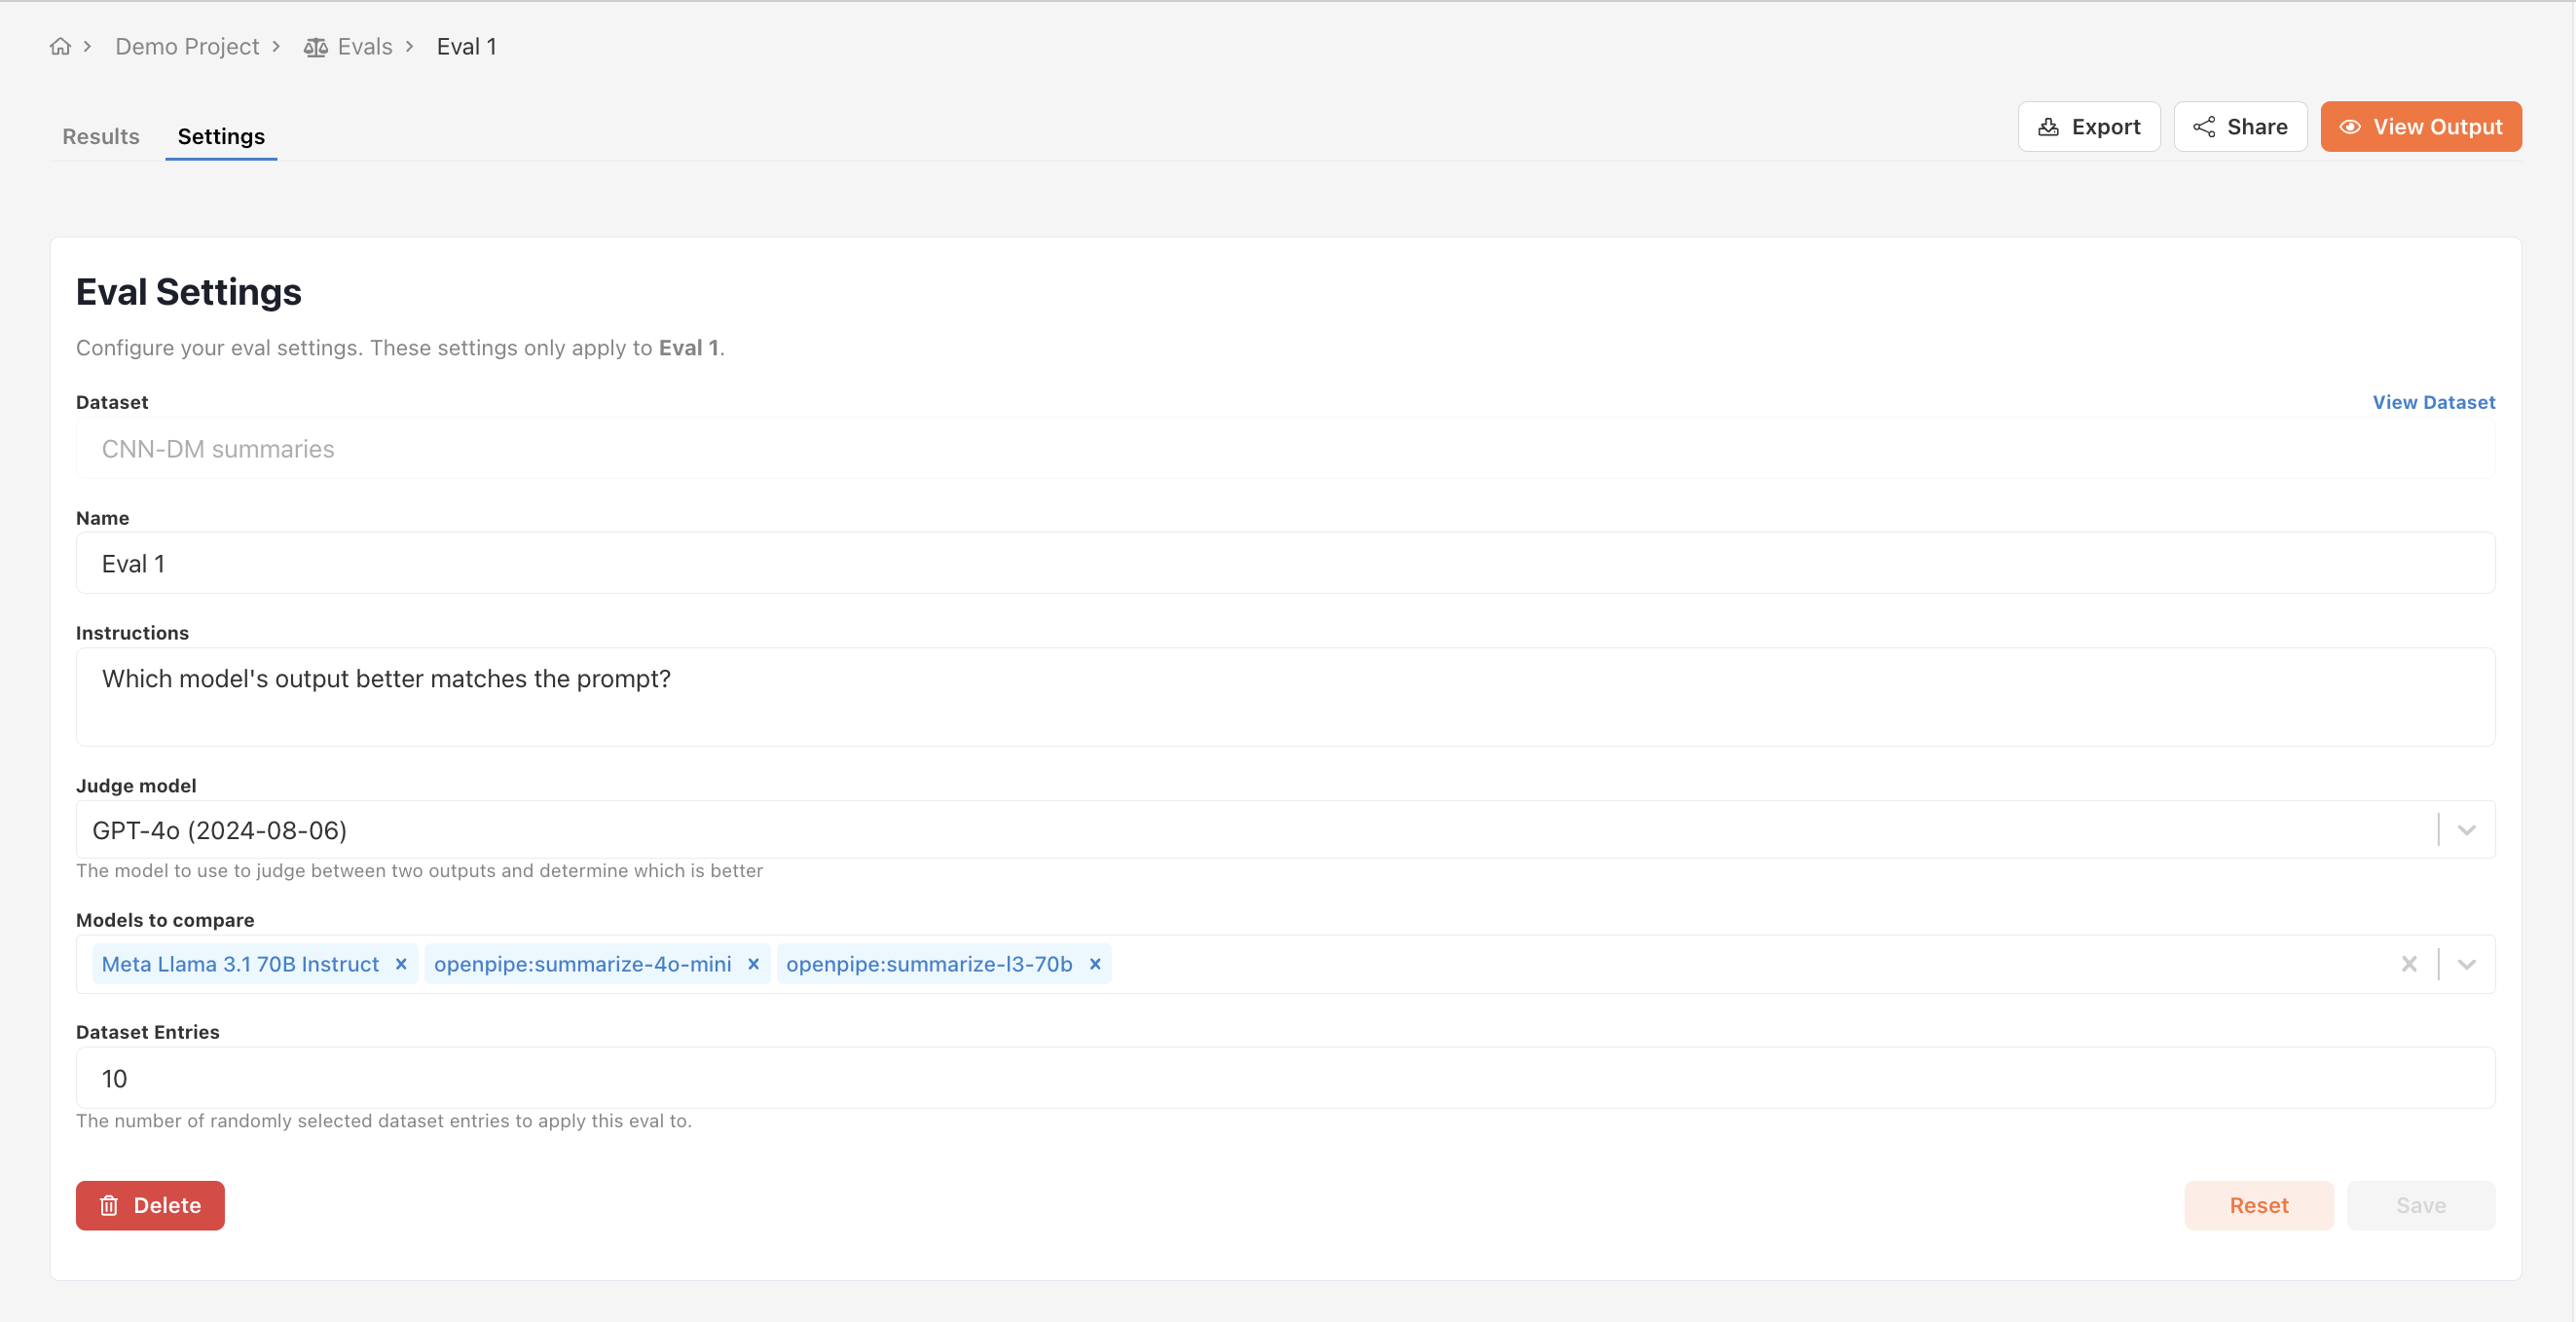Click the Export button
Screen dimensions: 2576x1322
(2088, 127)
